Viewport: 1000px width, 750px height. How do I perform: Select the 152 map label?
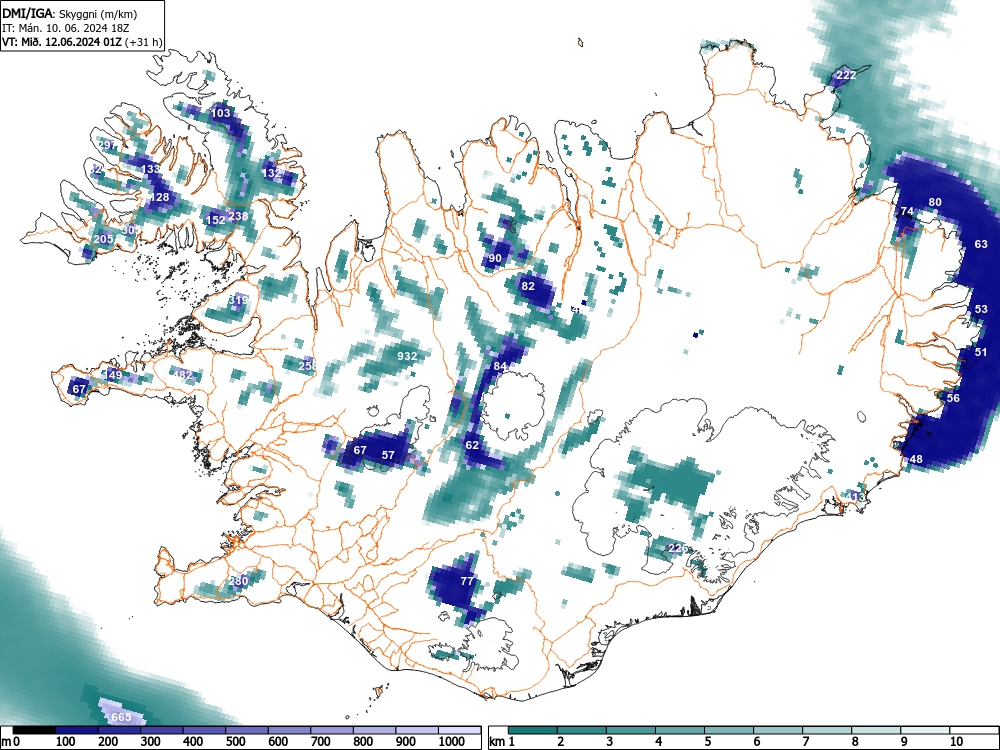[216, 219]
